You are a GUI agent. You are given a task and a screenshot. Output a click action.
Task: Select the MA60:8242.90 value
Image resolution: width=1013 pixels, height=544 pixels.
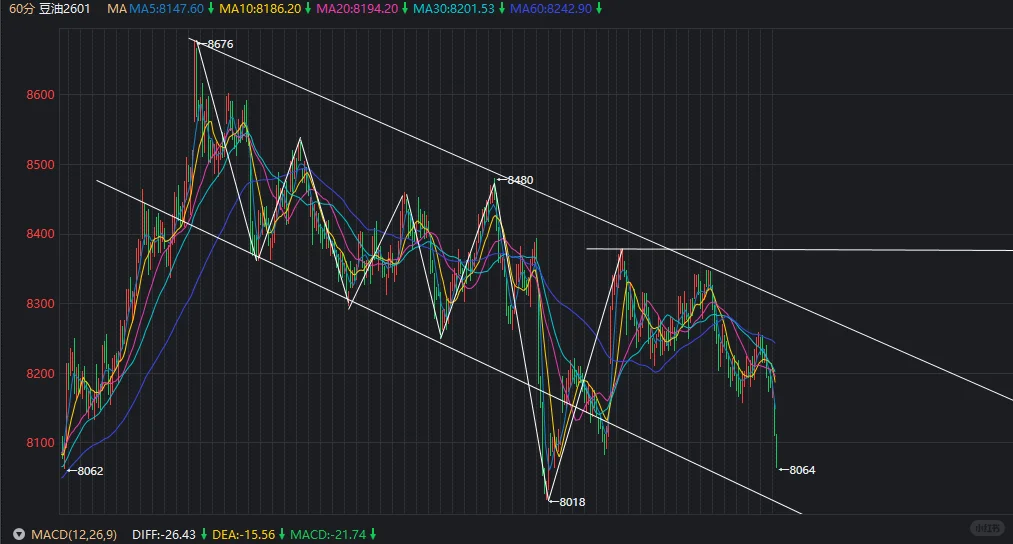click(x=550, y=8)
